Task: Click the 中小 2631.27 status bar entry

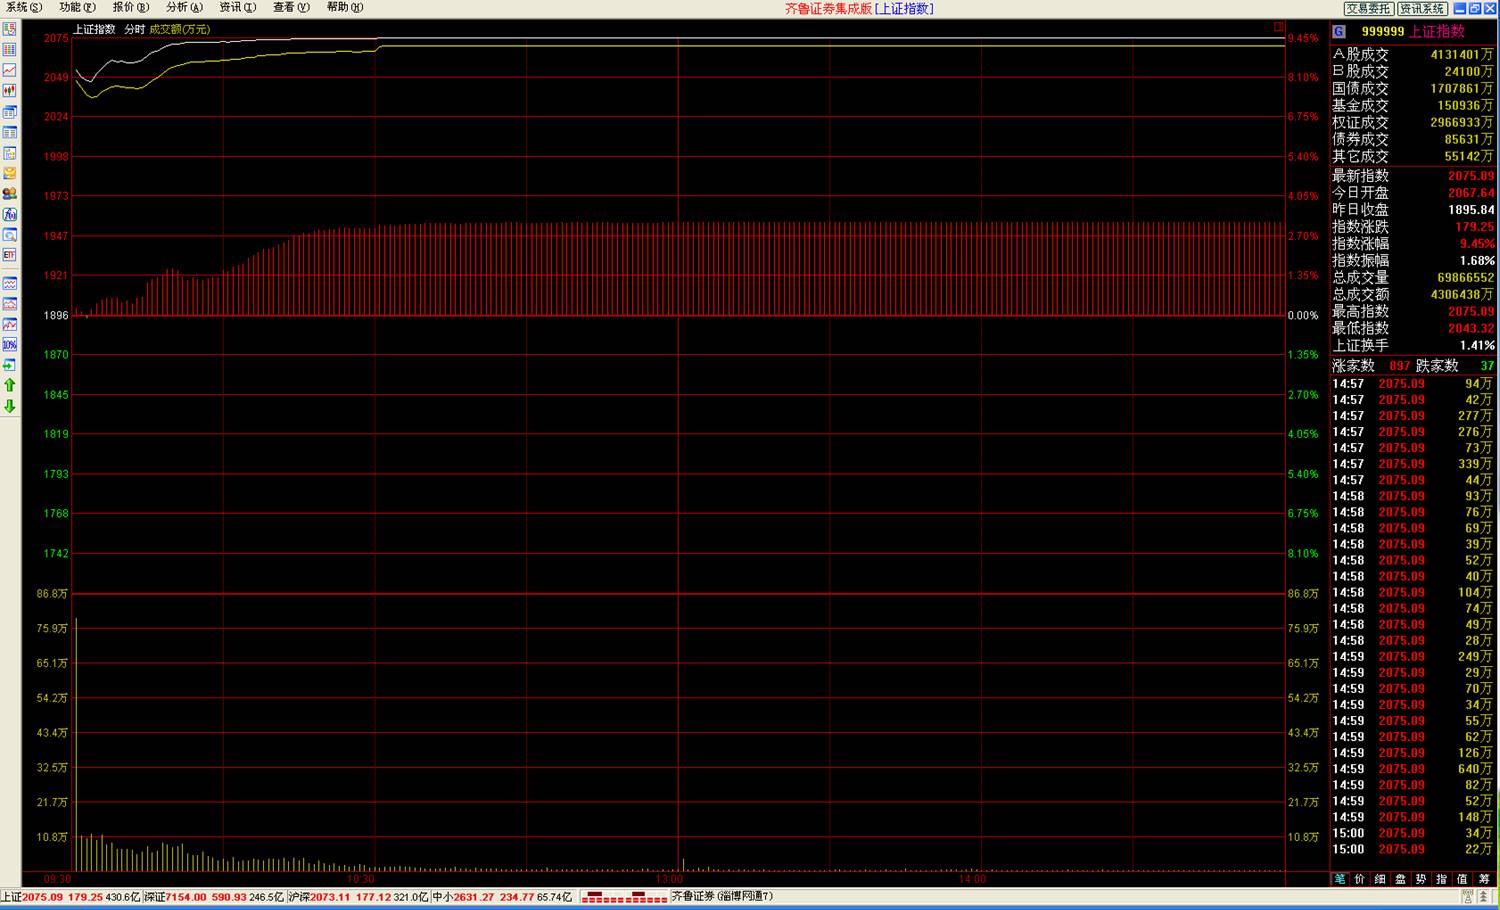Action: tap(502, 897)
